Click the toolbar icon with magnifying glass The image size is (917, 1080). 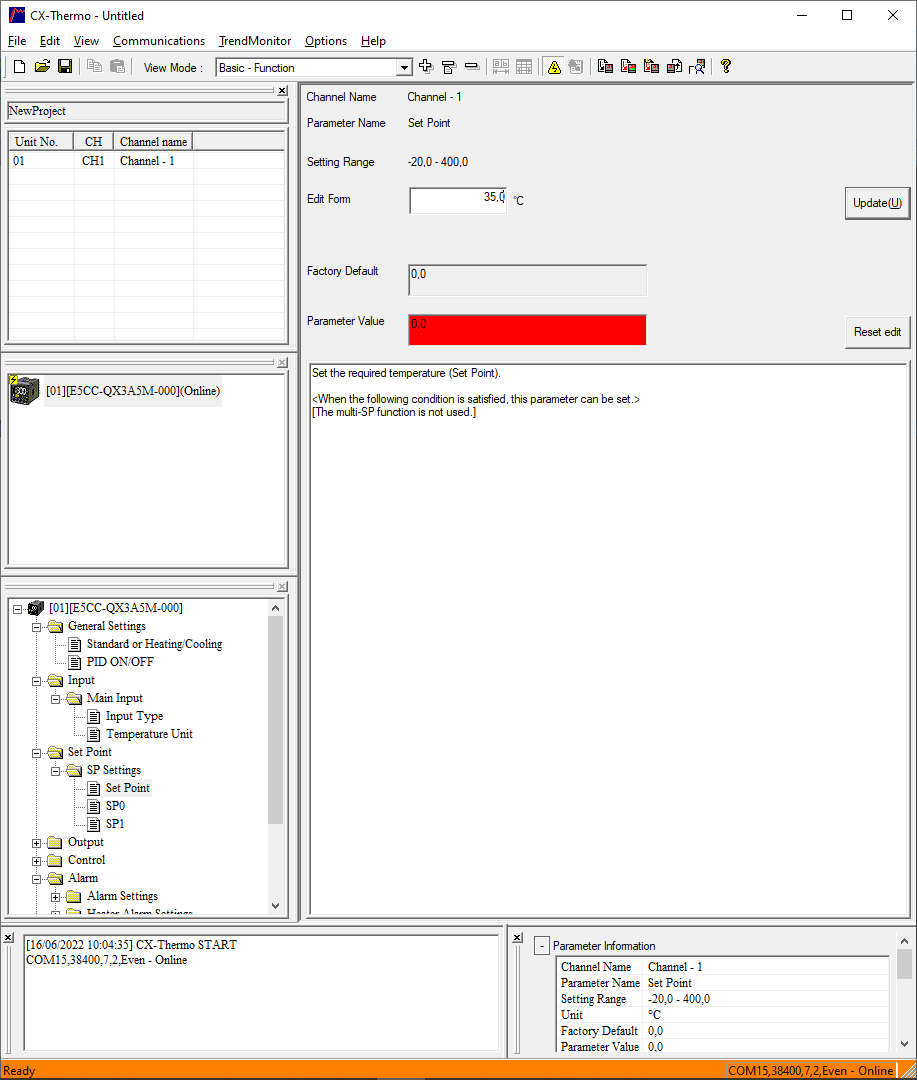tap(697, 67)
